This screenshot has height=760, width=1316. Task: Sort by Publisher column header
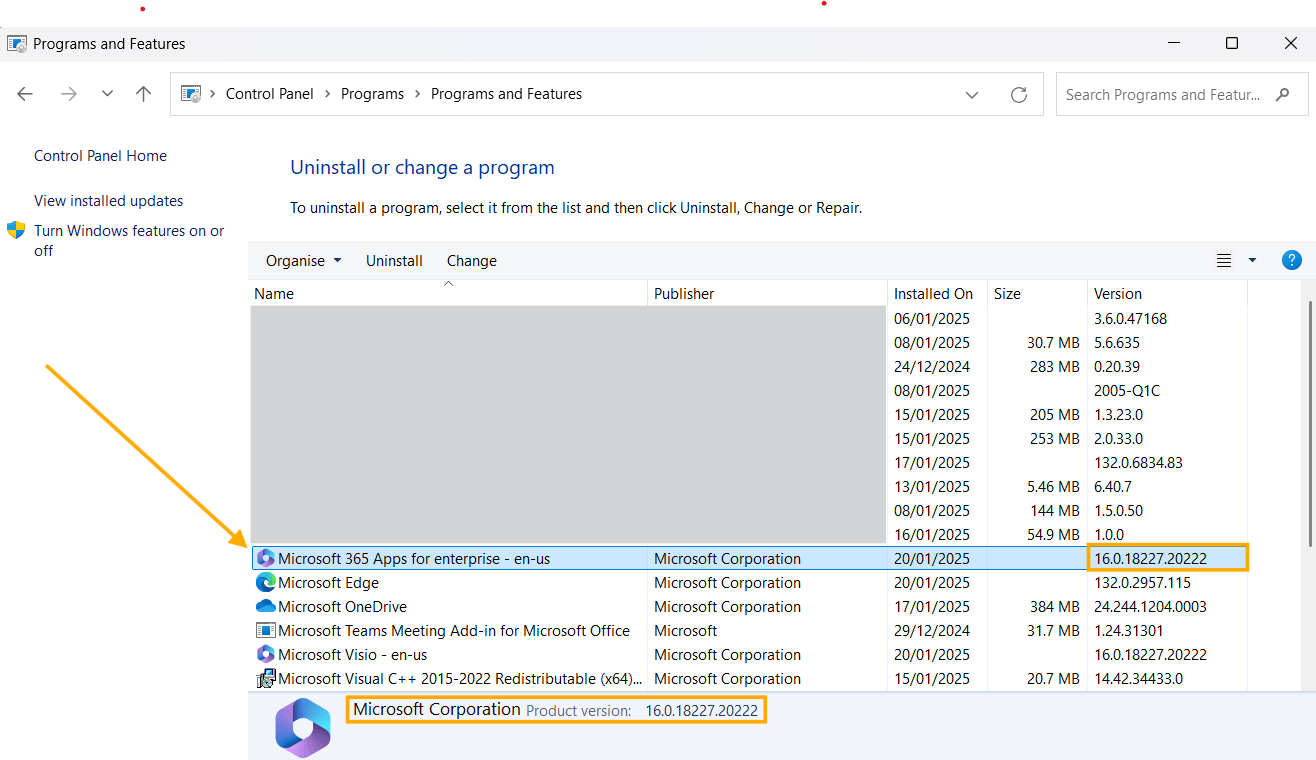click(767, 293)
